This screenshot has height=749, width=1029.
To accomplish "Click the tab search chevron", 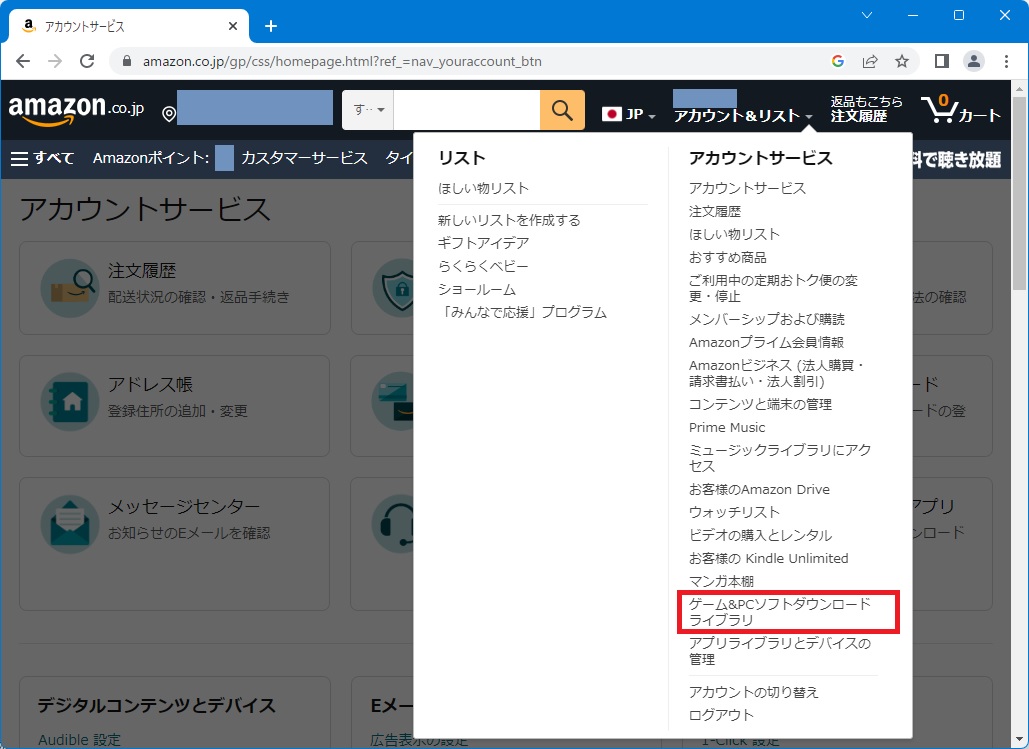I will [x=867, y=15].
